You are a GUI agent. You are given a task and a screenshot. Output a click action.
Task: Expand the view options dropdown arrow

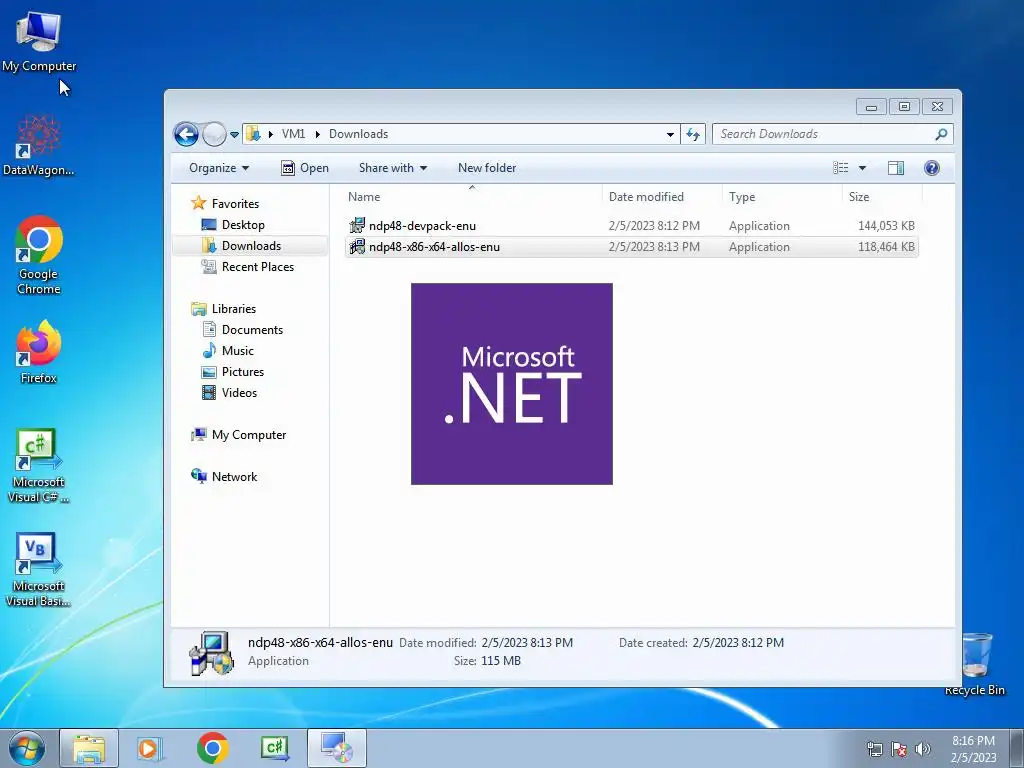(862, 168)
